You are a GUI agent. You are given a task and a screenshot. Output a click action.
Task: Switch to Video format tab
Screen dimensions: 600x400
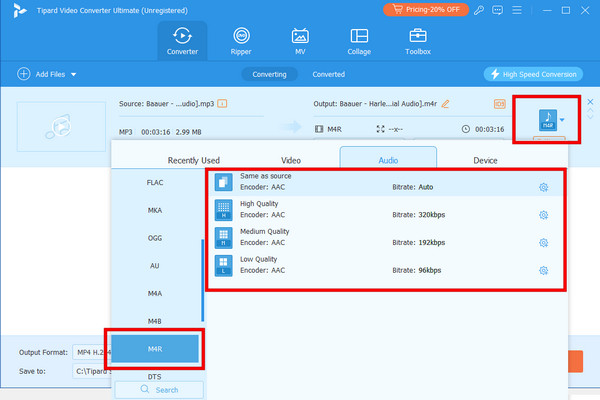291,160
